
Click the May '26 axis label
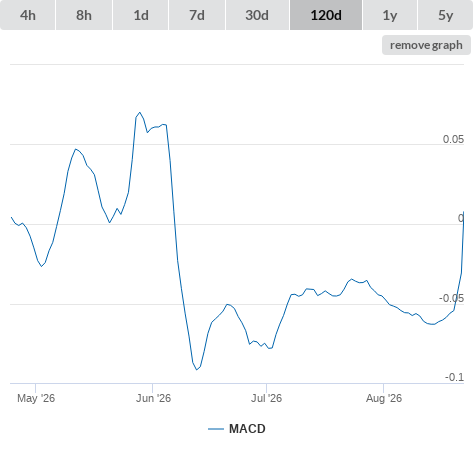(36, 398)
